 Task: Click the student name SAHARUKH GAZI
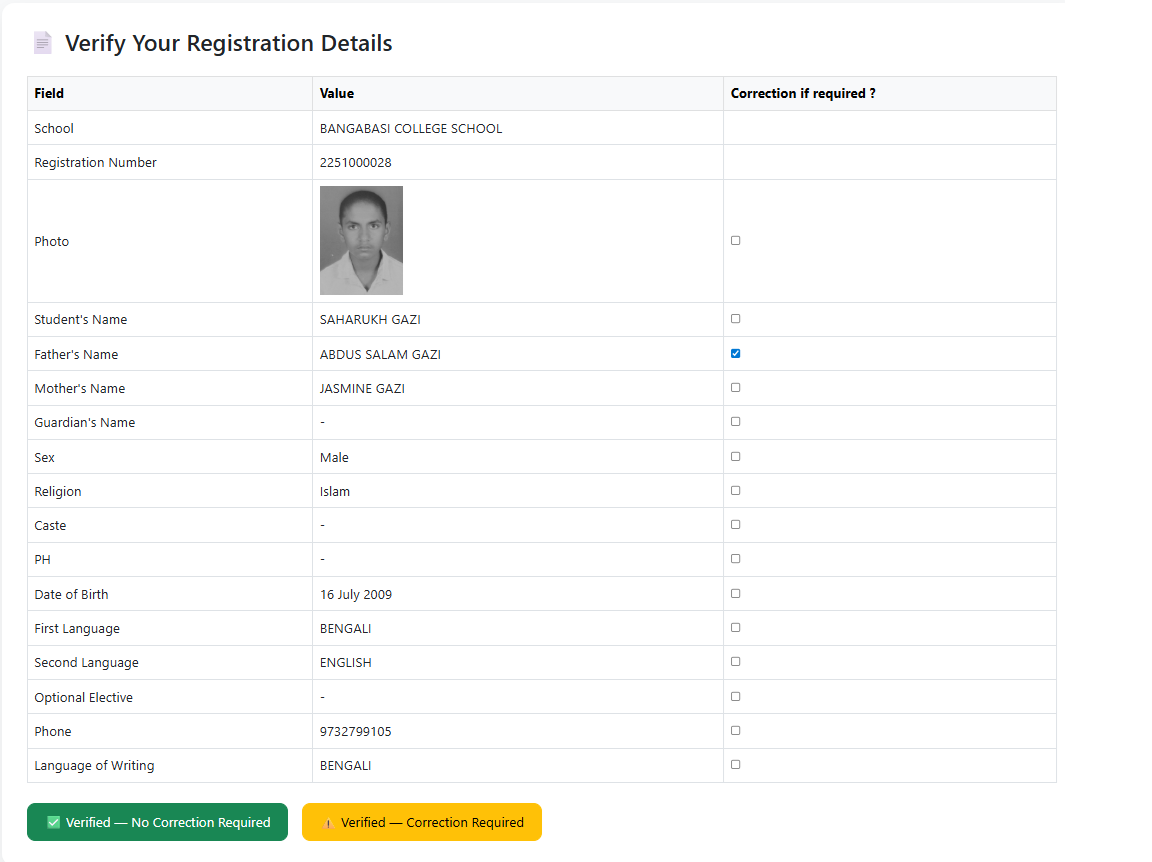370,320
